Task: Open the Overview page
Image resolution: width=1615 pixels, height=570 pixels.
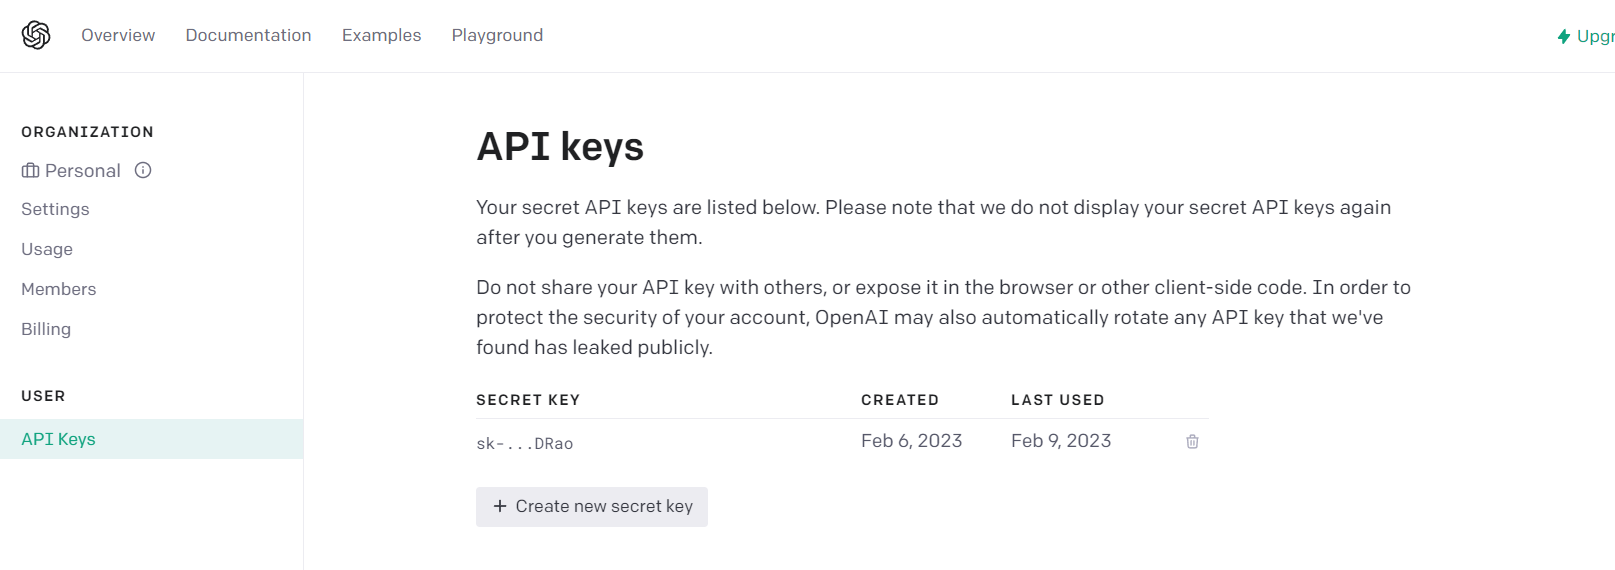Action: click(x=118, y=35)
